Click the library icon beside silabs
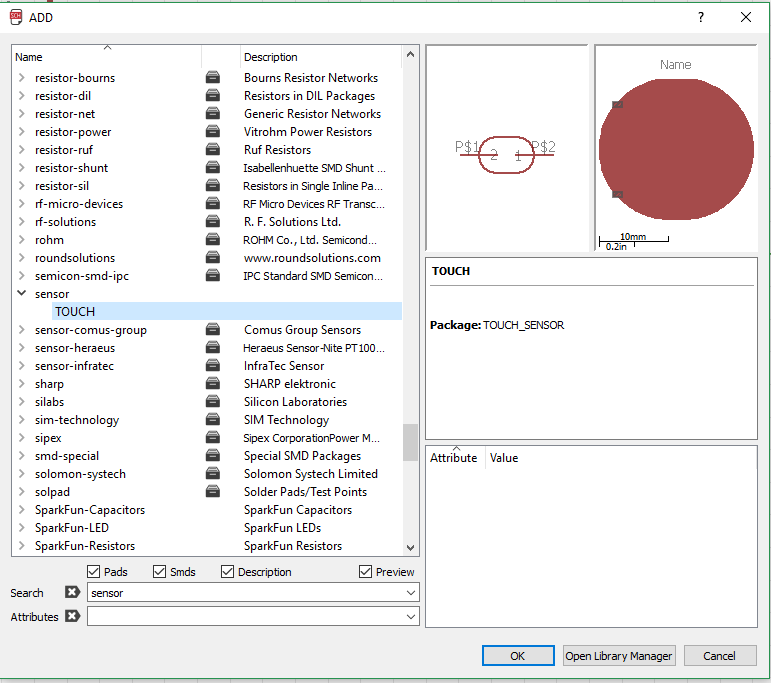Screen dimensions: 771x683 [212, 402]
